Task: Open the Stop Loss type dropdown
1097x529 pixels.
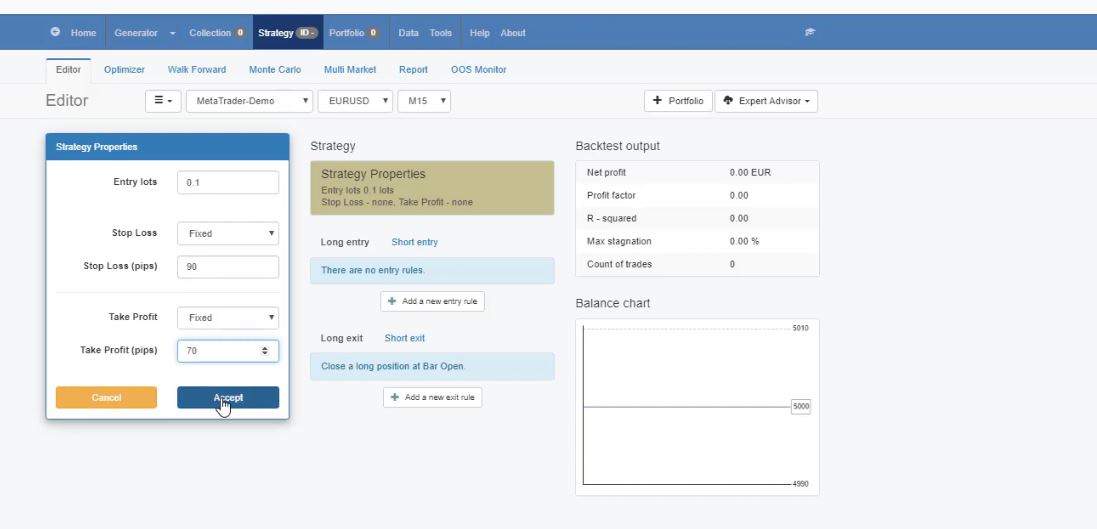Action: [228, 233]
